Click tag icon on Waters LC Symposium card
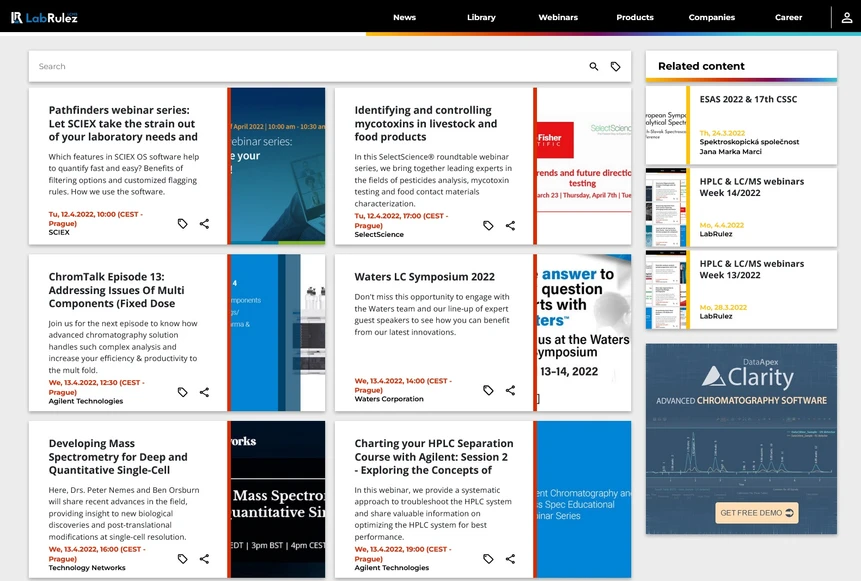 pos(488,390)
